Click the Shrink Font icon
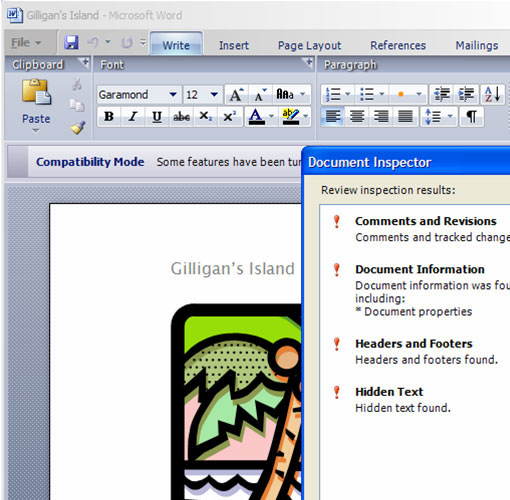Image resolution: width=510 pixels, height=500 pixels. (x=260, y=95)
